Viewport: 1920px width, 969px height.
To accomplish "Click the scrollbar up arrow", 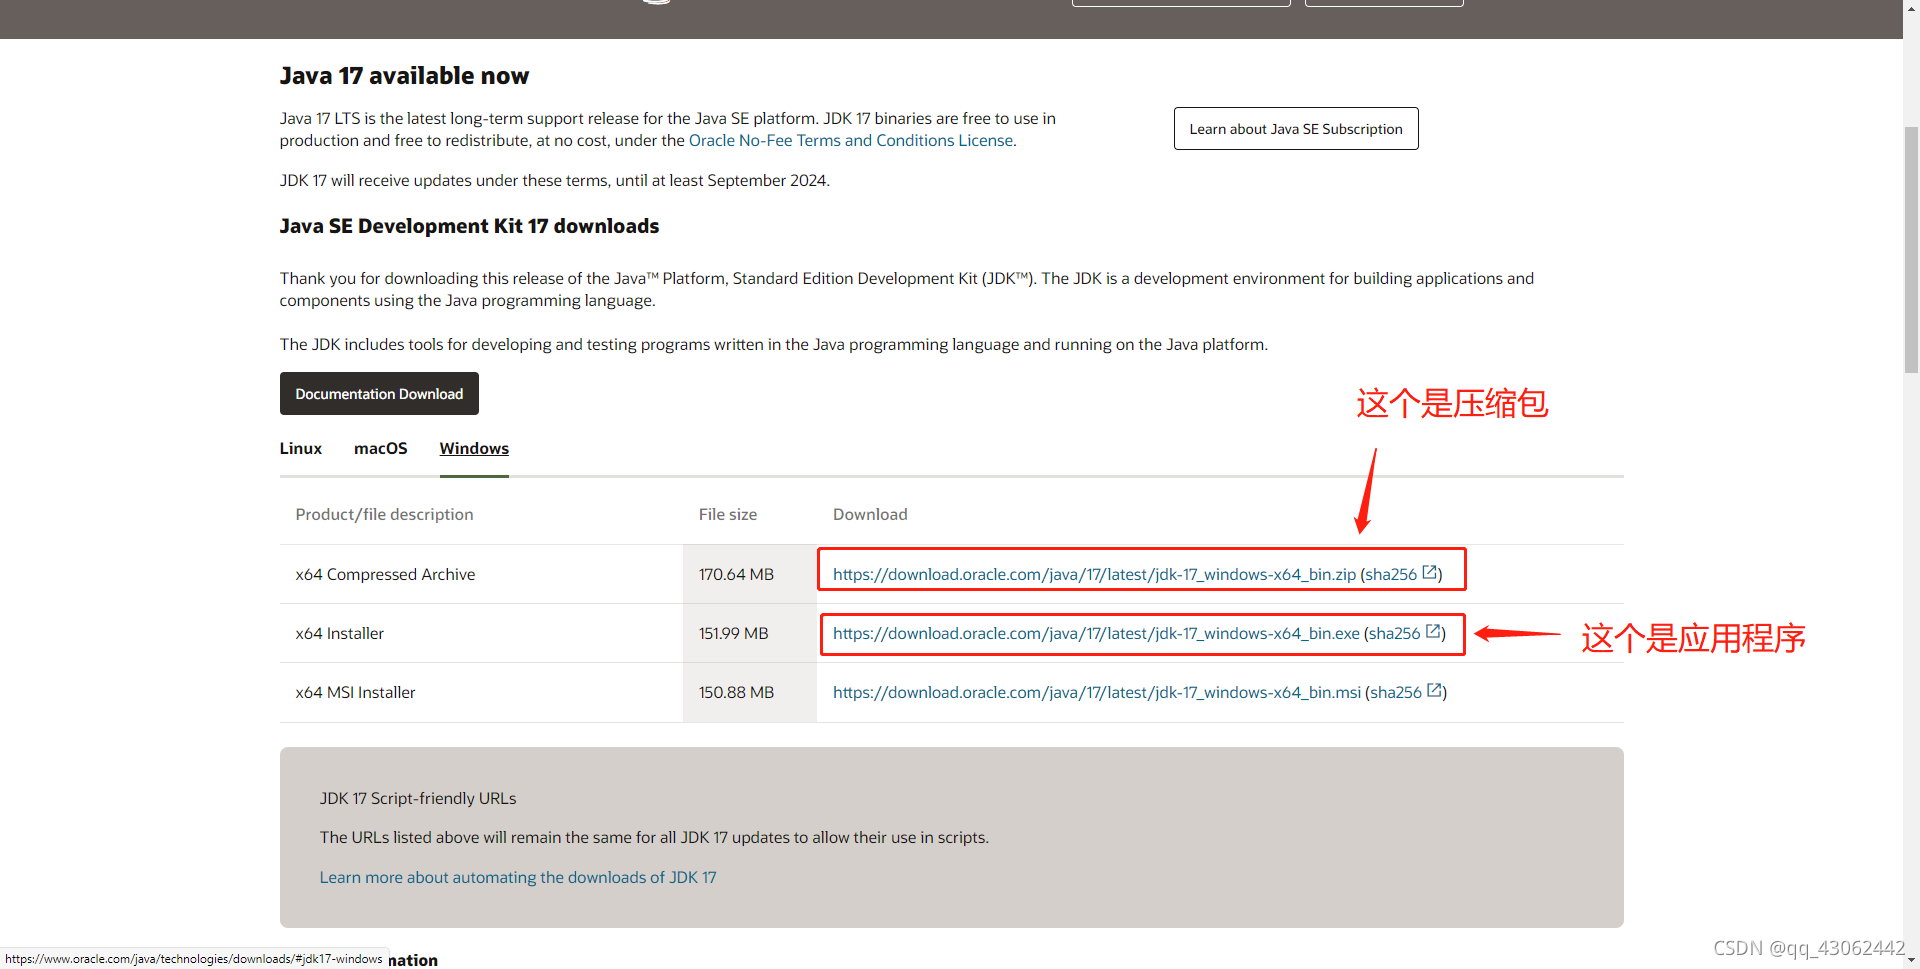I will coord(1911,8).
